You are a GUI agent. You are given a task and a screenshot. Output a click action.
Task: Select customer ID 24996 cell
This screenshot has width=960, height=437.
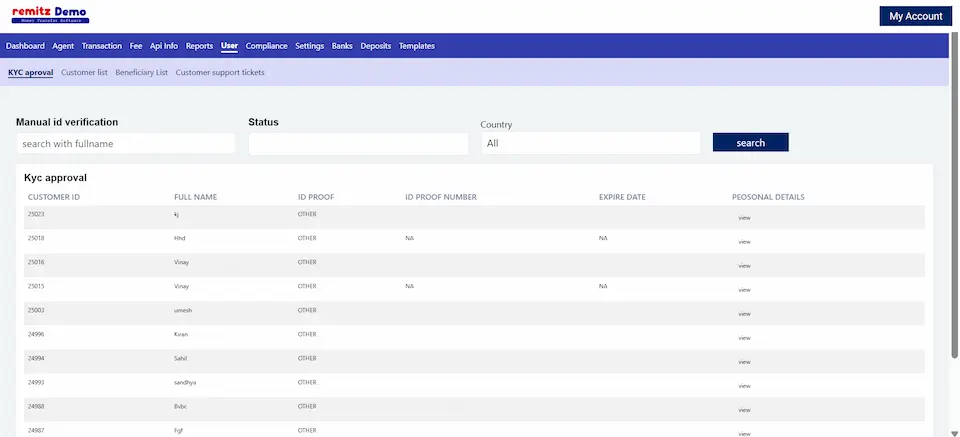pos(36,334)
